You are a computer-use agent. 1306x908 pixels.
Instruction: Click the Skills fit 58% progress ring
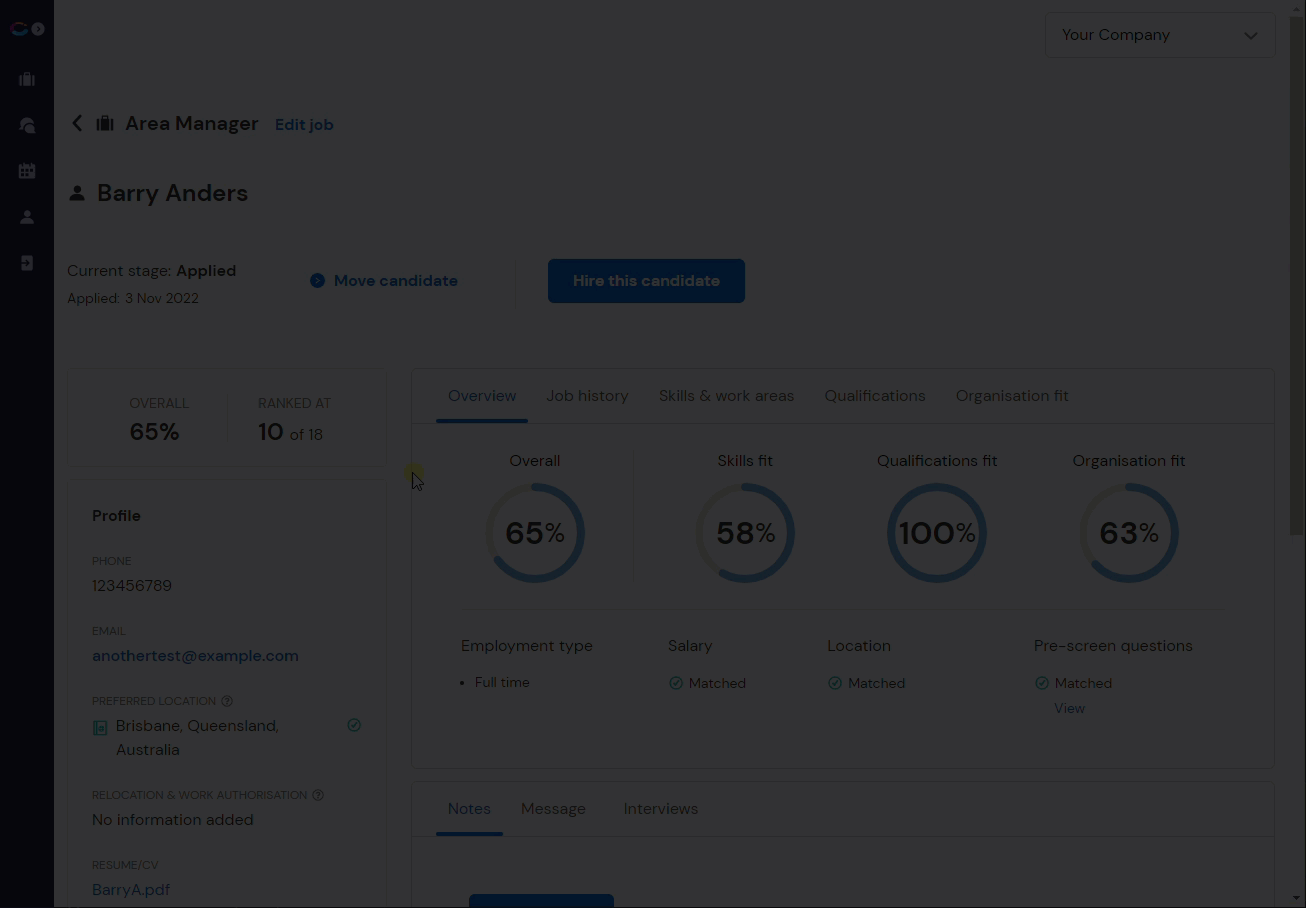point(745,533)
